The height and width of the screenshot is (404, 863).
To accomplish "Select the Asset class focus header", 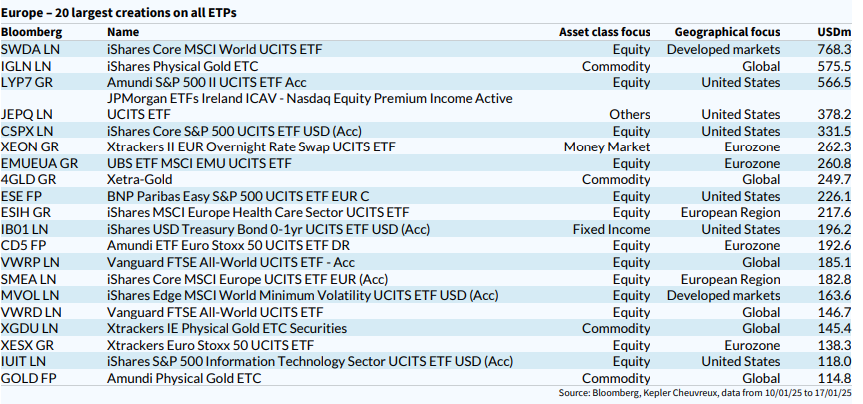I will point(604,32).
